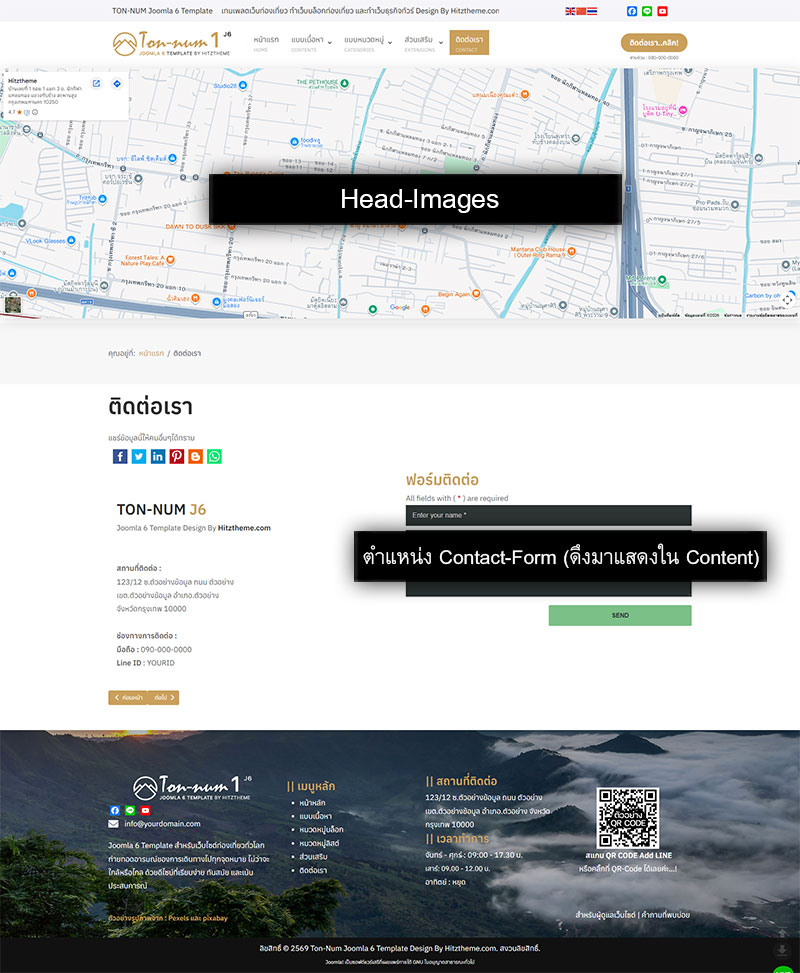Pin page with Pinterest icon
Viewport: 800px width, 973px height.
177,456
